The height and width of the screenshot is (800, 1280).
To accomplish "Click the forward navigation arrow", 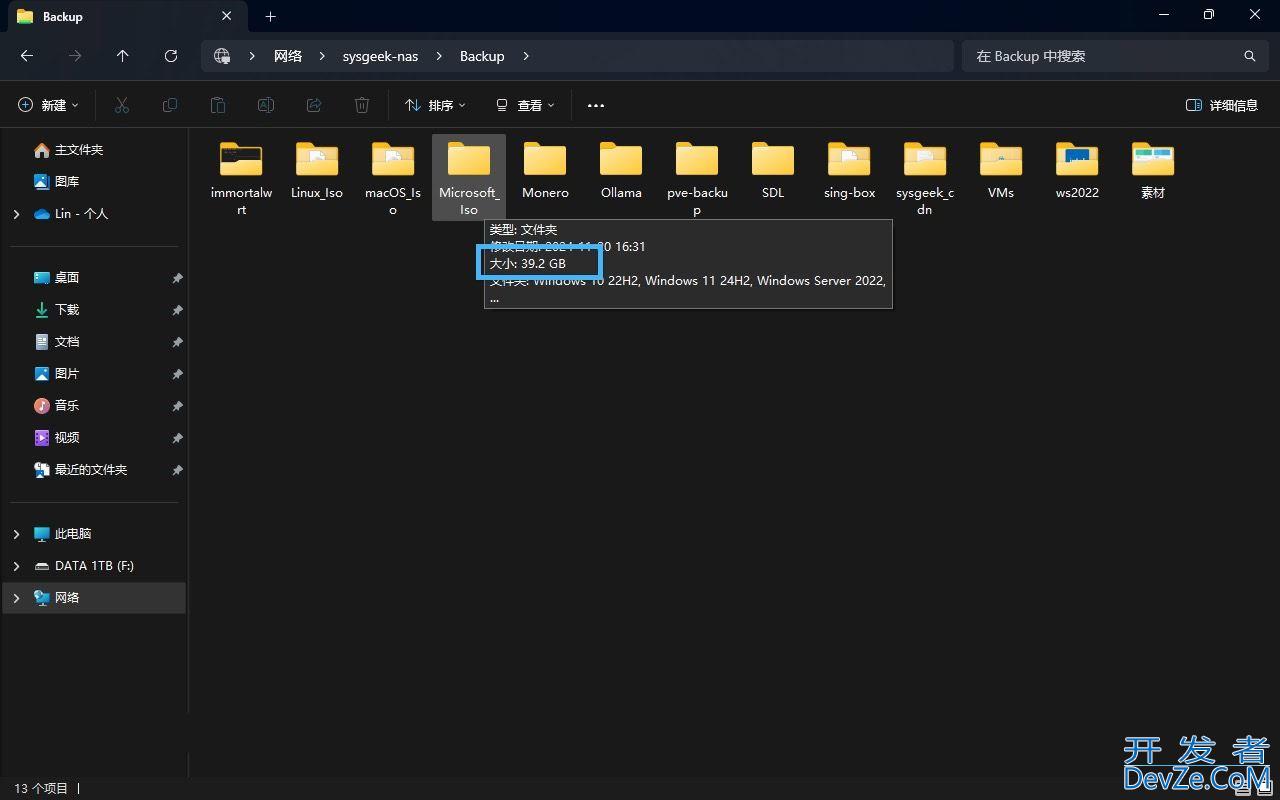I will (x=75, y=56).
